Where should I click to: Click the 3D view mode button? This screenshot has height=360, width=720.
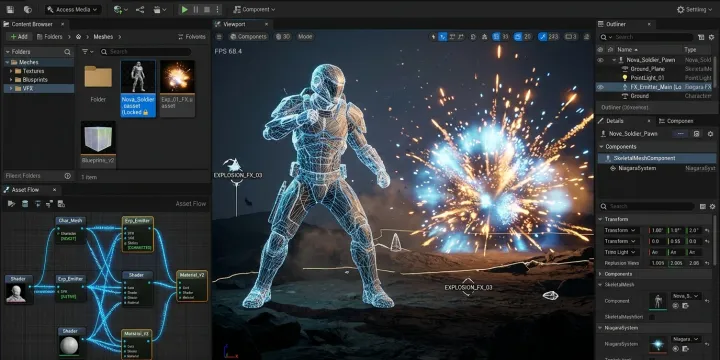(283, 37)
